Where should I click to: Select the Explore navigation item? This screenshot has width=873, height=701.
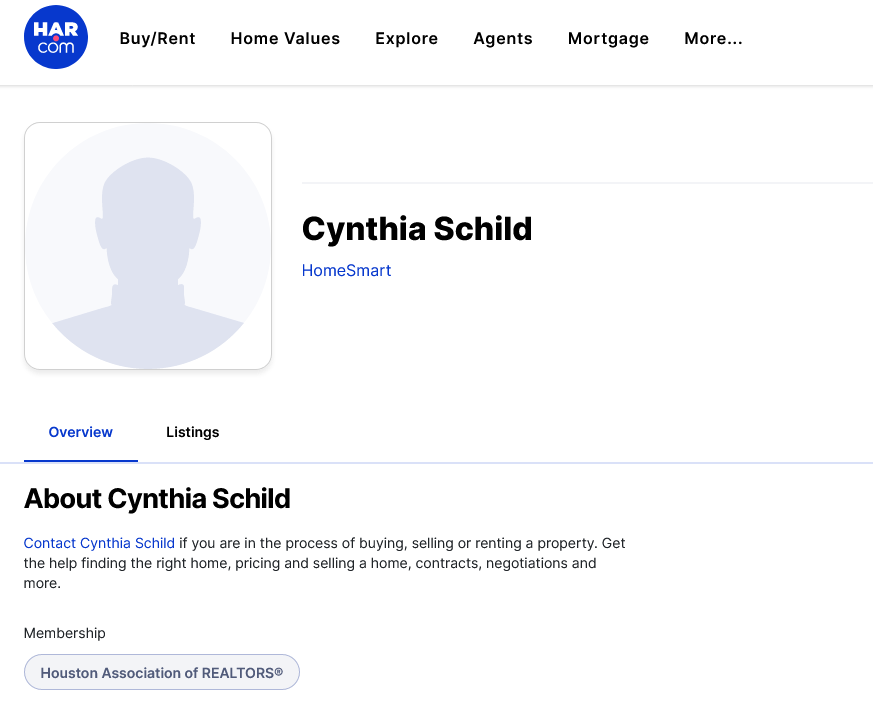point(406,38)
